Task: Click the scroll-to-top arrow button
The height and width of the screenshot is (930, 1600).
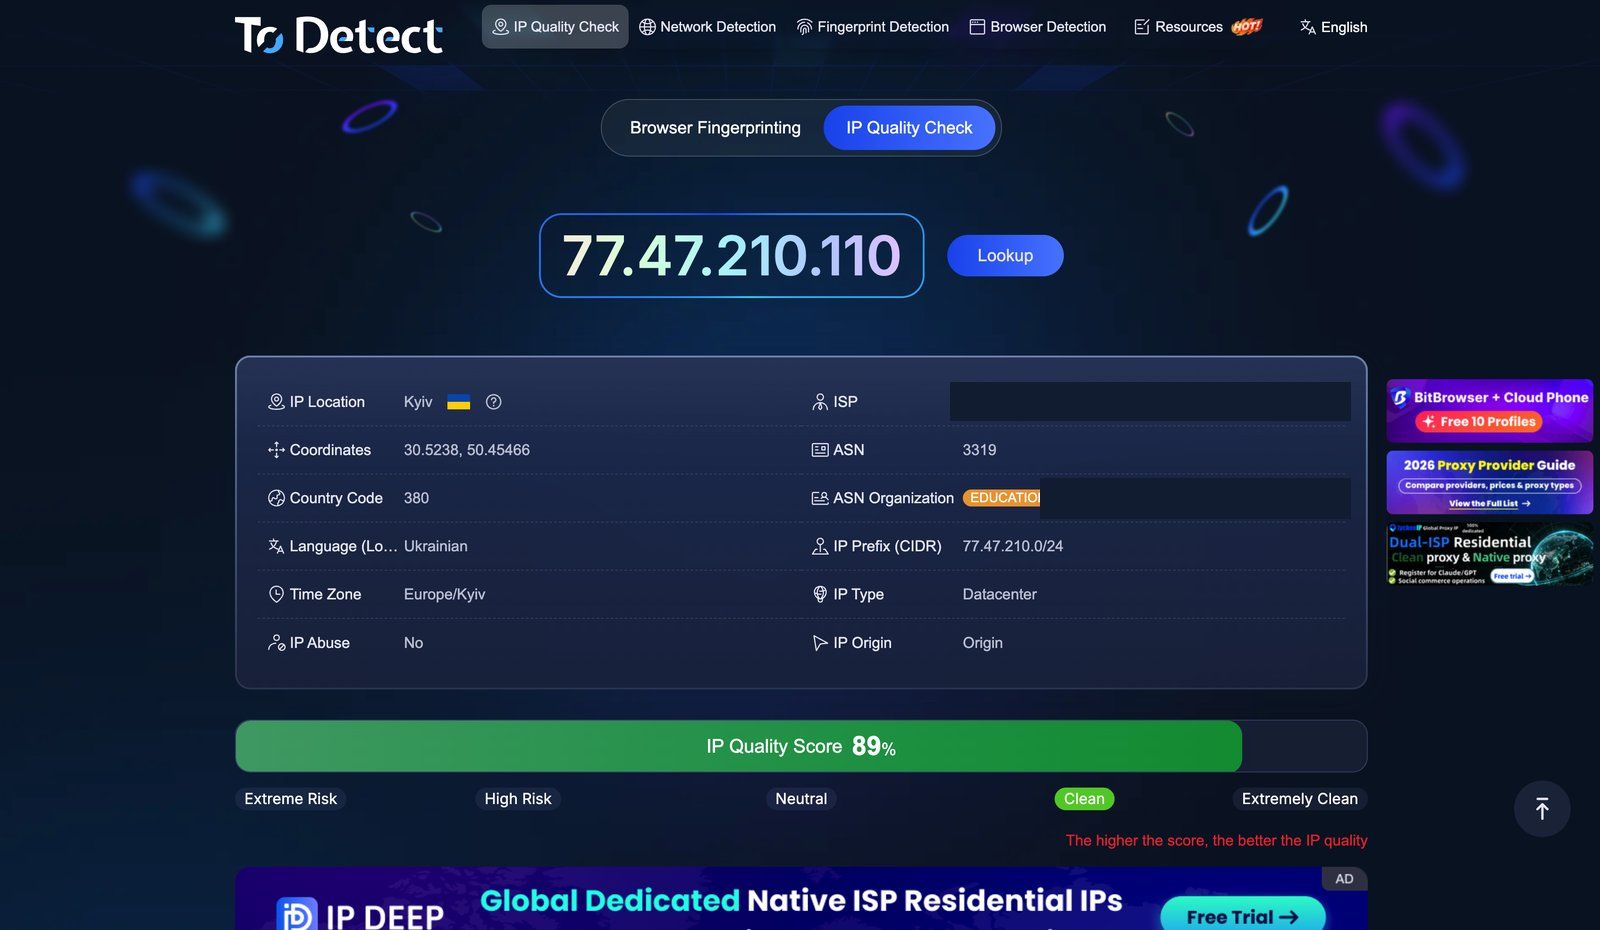Action: (x=1542, y=809)
